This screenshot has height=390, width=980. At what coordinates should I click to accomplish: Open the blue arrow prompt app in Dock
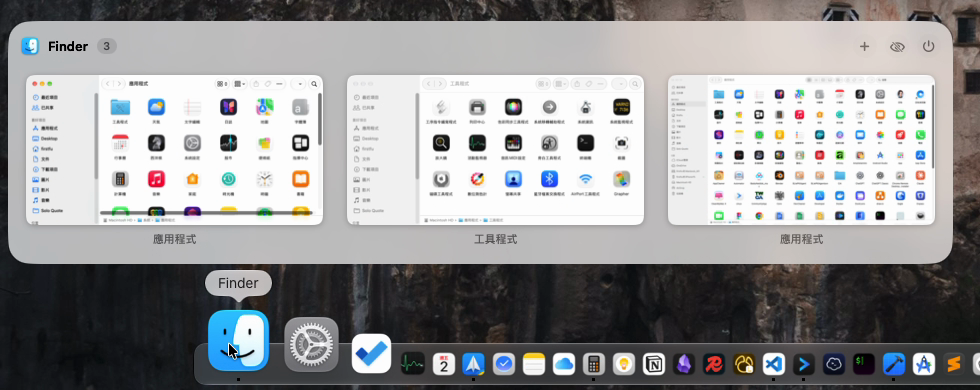[804, 364]
